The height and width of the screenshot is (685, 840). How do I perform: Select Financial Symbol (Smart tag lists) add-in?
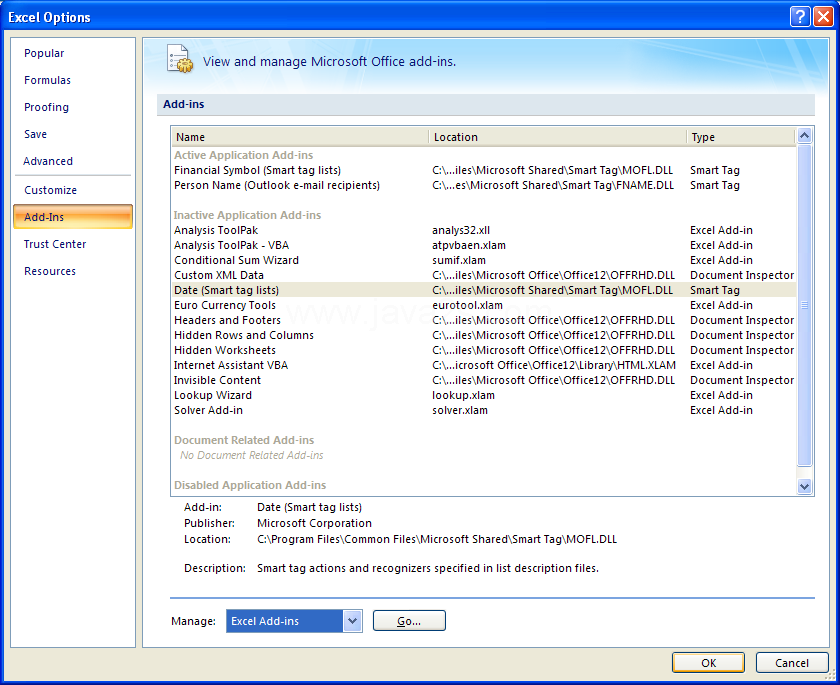484,170
